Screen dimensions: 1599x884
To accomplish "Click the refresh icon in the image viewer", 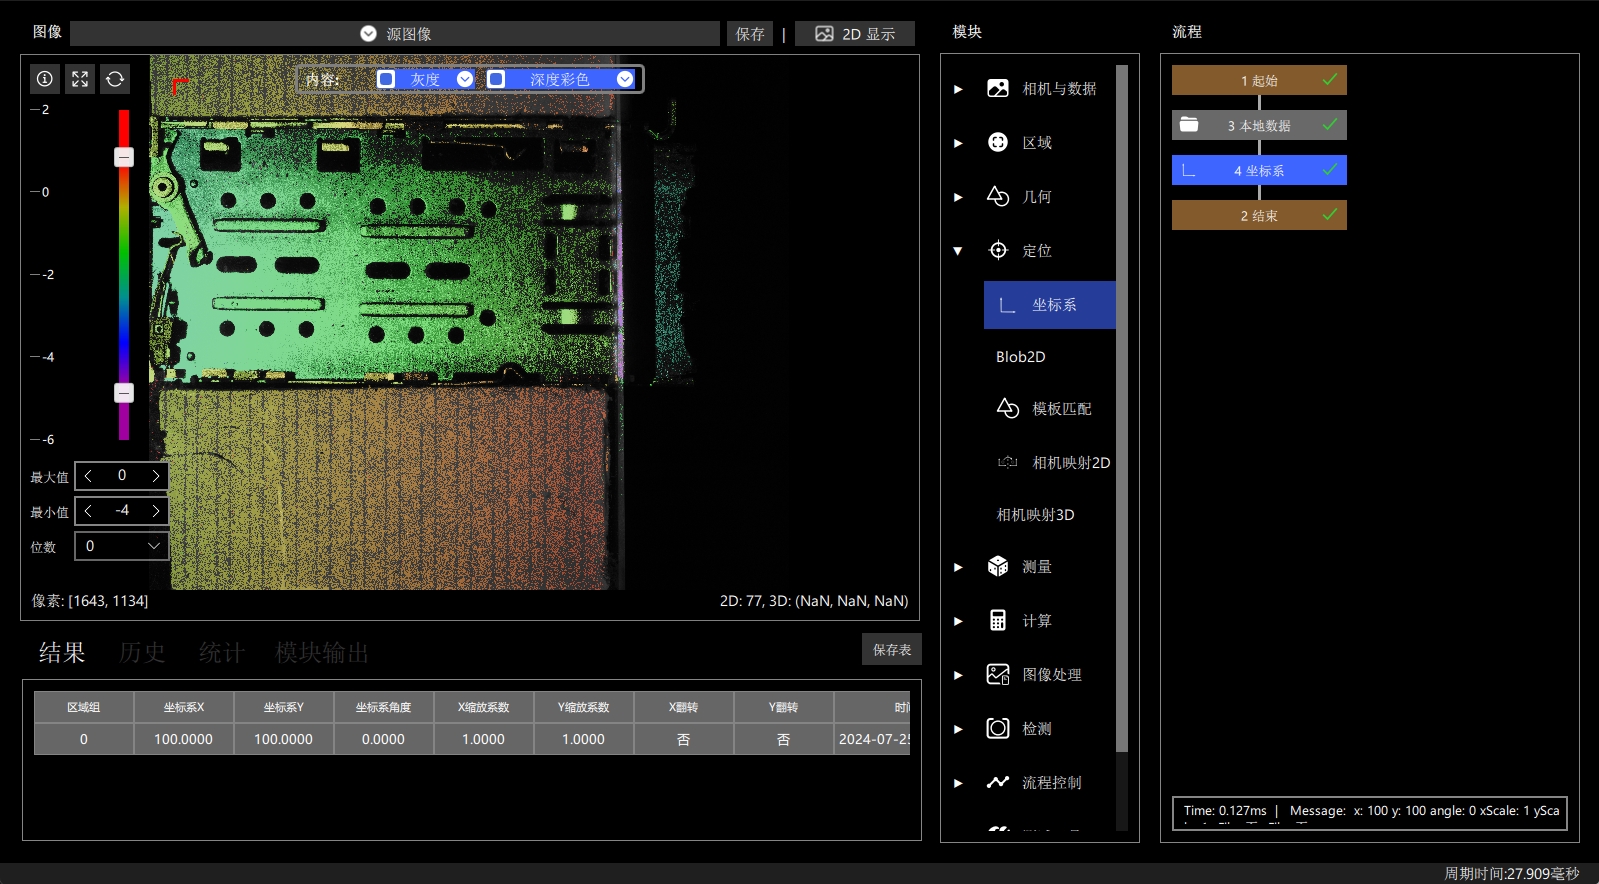I will click(115, 79).
